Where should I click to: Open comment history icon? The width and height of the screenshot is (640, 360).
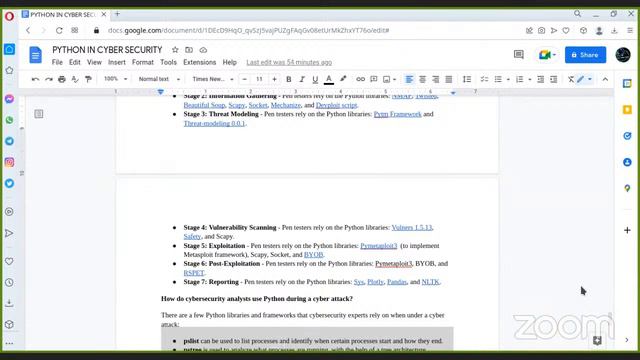click(519, 55)
